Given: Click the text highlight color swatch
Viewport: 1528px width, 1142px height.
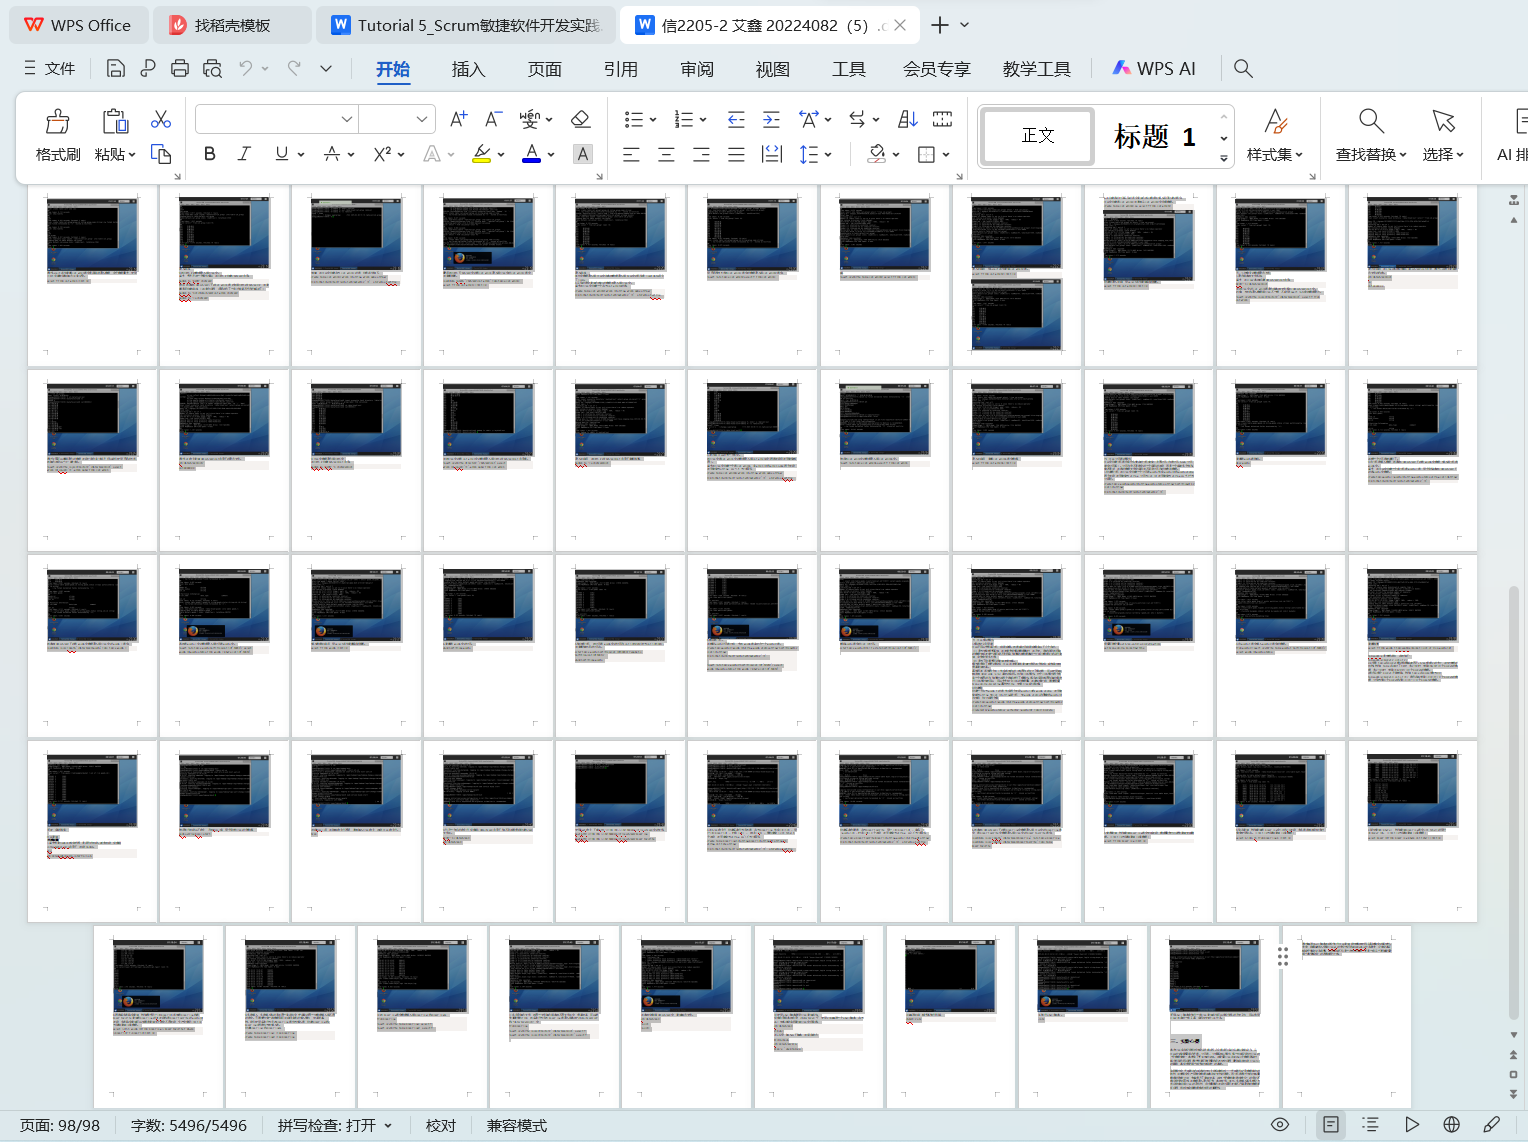Looking at the screenshot, I should tap(482, 154).
